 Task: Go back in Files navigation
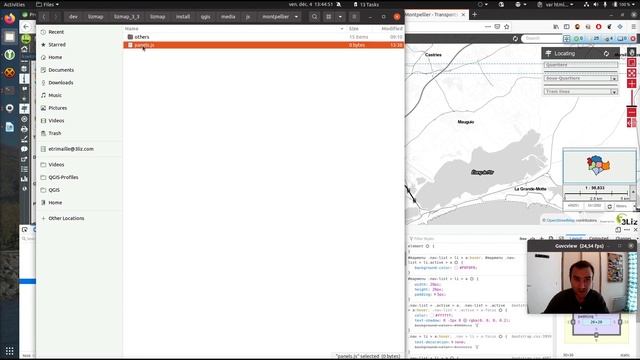point(44,17)
